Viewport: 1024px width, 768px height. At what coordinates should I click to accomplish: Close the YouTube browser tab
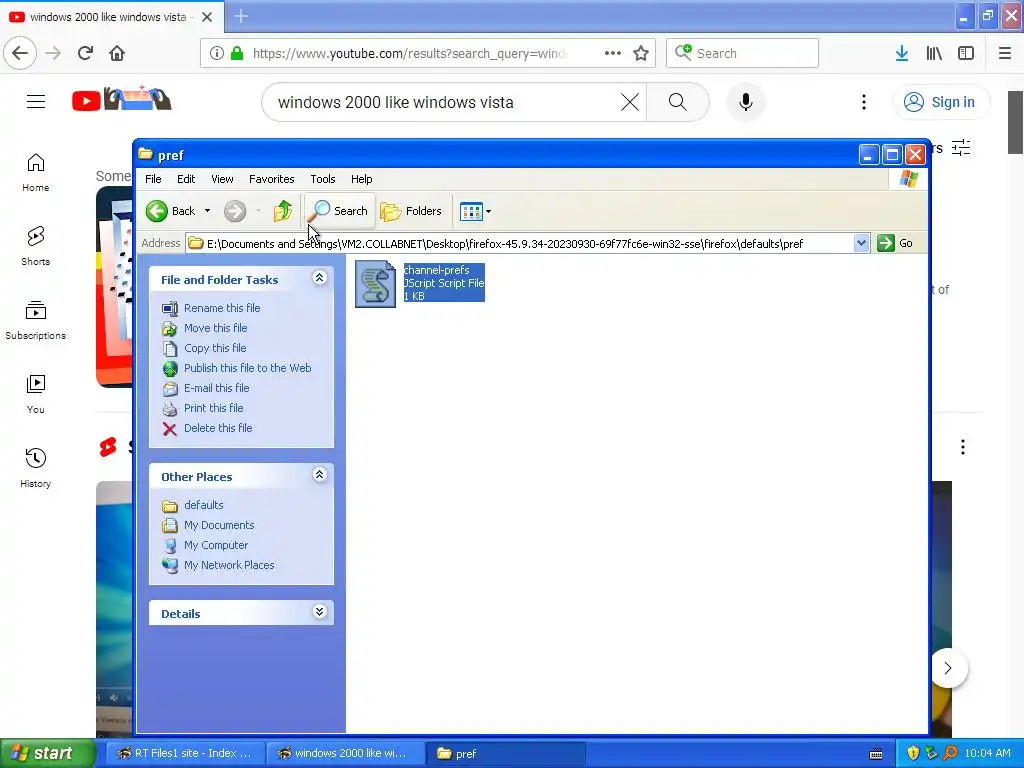[x=207, y=17]
